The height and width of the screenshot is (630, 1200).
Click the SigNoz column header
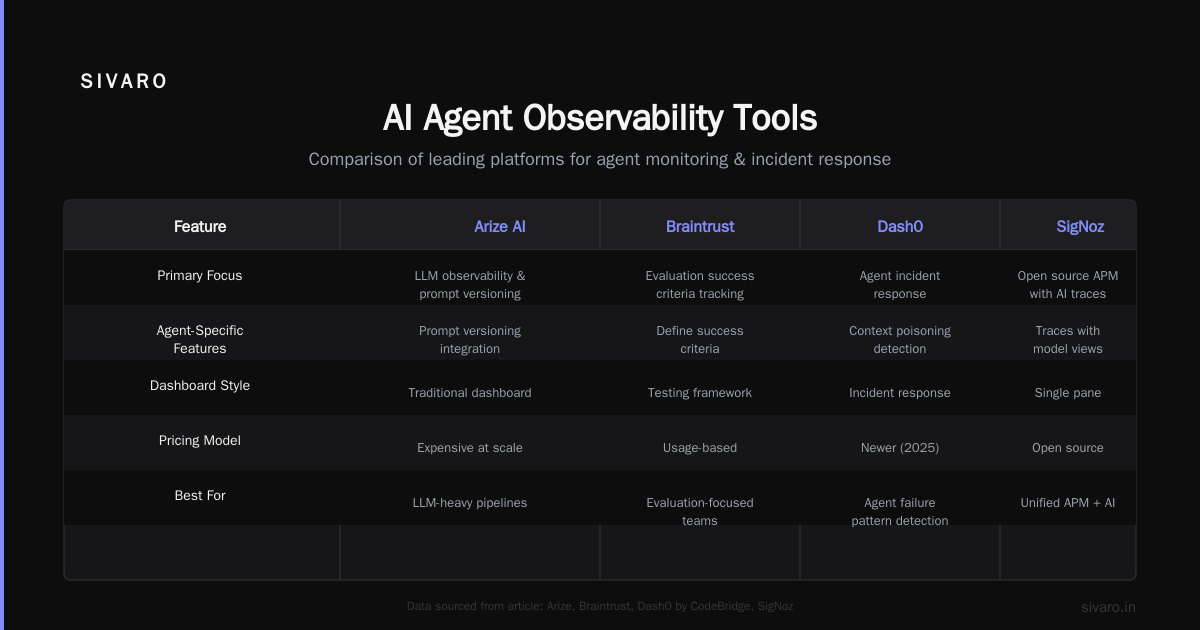[x=1080, y=227]
